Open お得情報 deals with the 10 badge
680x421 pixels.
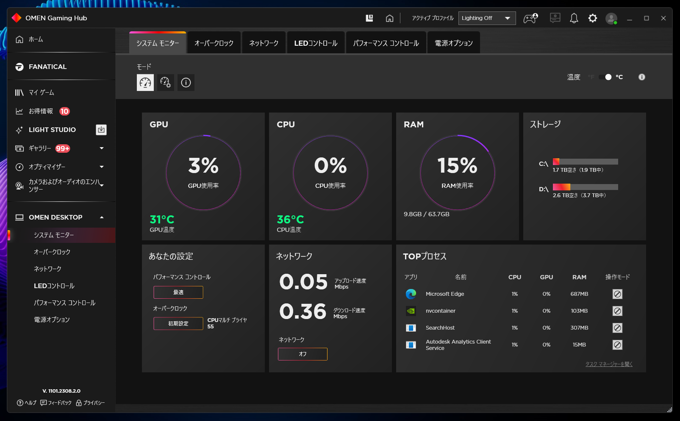pyautogui.click(x=42, y=111)
